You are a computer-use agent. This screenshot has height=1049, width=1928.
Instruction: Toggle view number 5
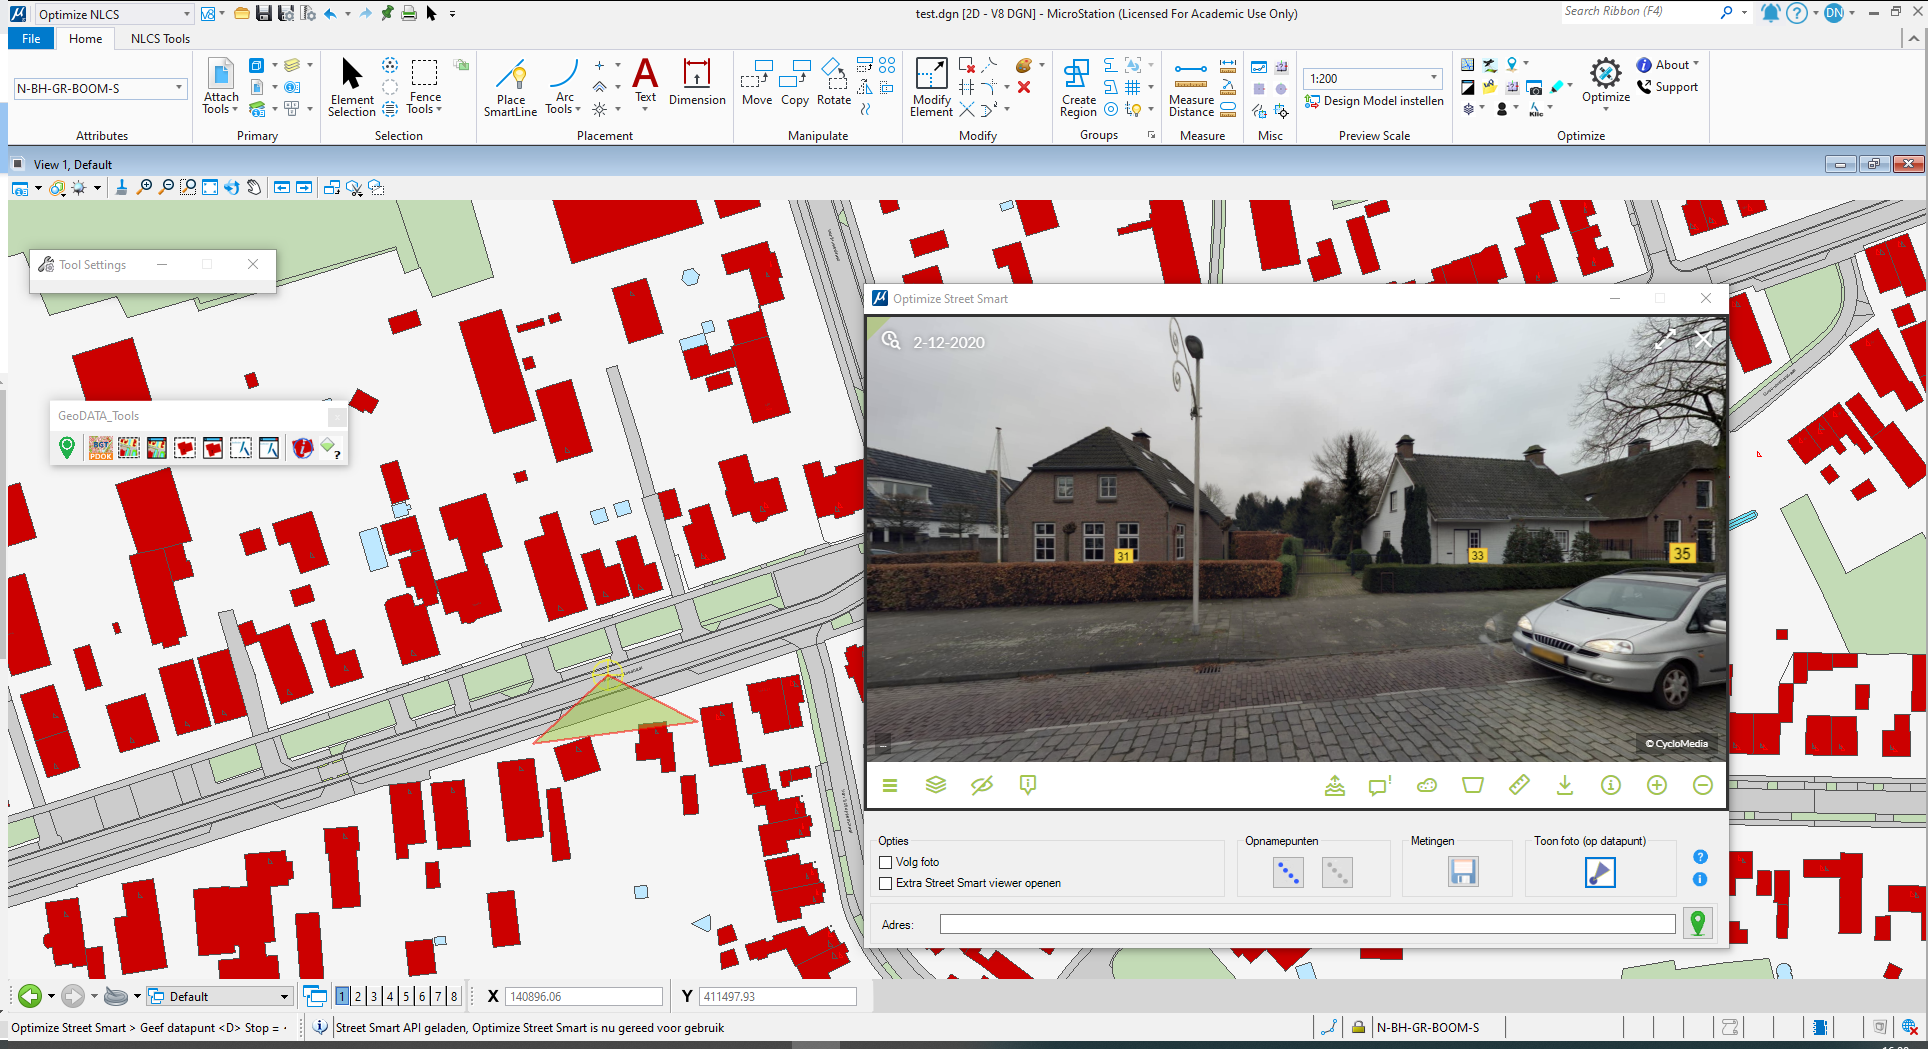[x=406, y=996]
